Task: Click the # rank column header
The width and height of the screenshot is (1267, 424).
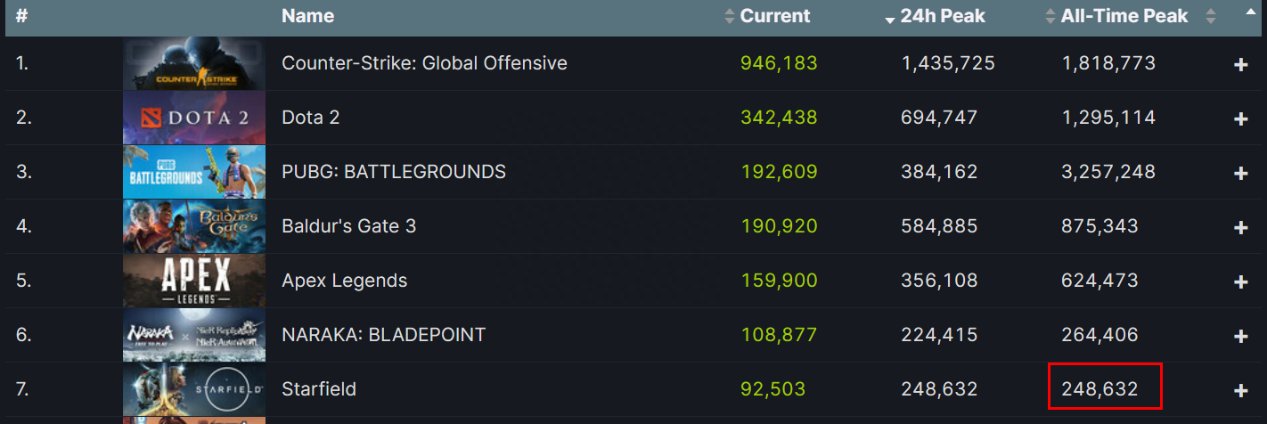Action: coord(21,16)
